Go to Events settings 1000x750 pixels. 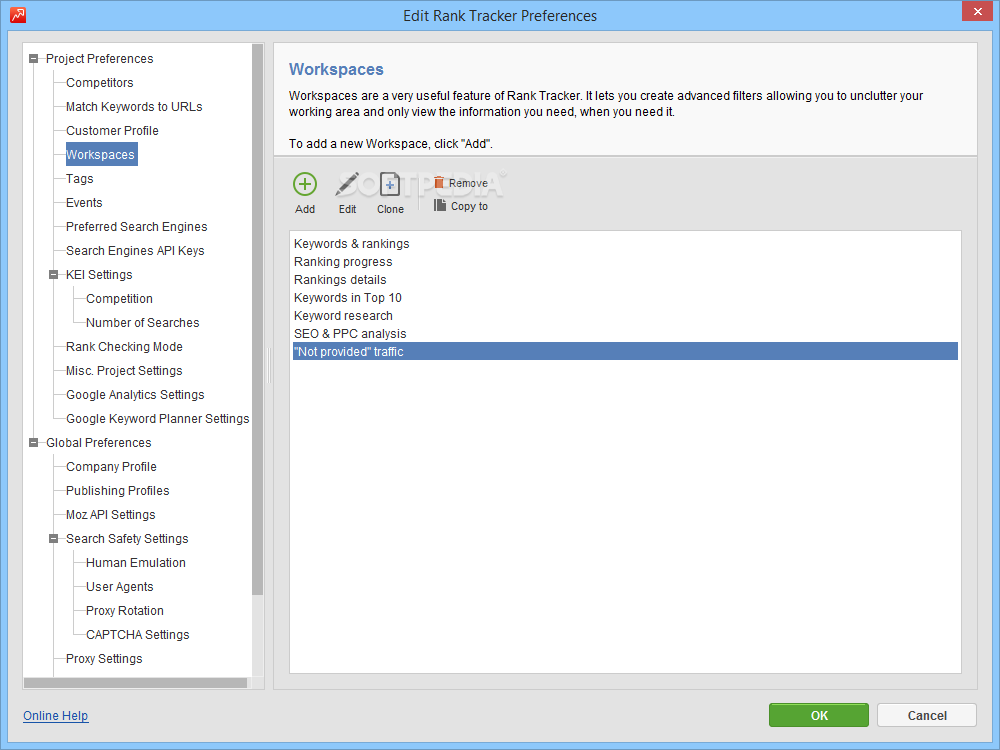84,203
